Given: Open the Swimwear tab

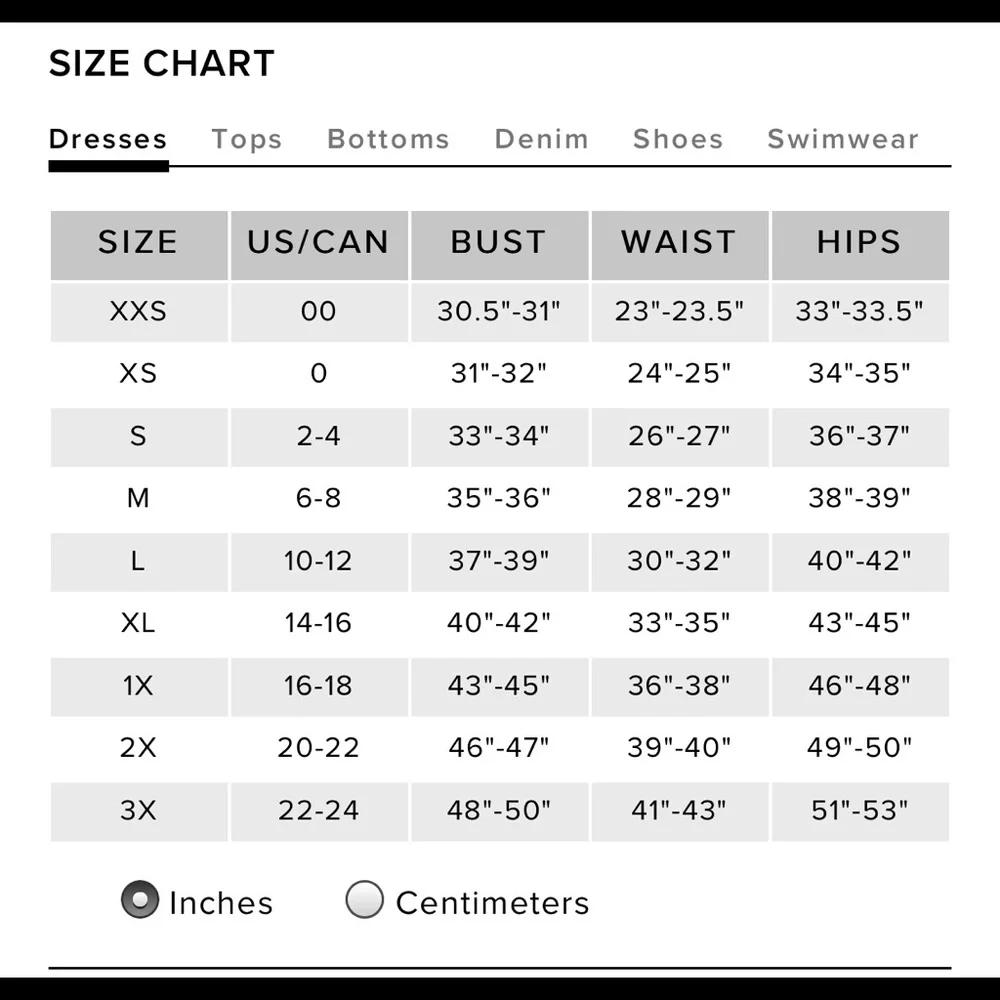Looking at the screenshot, I should 842,139.
